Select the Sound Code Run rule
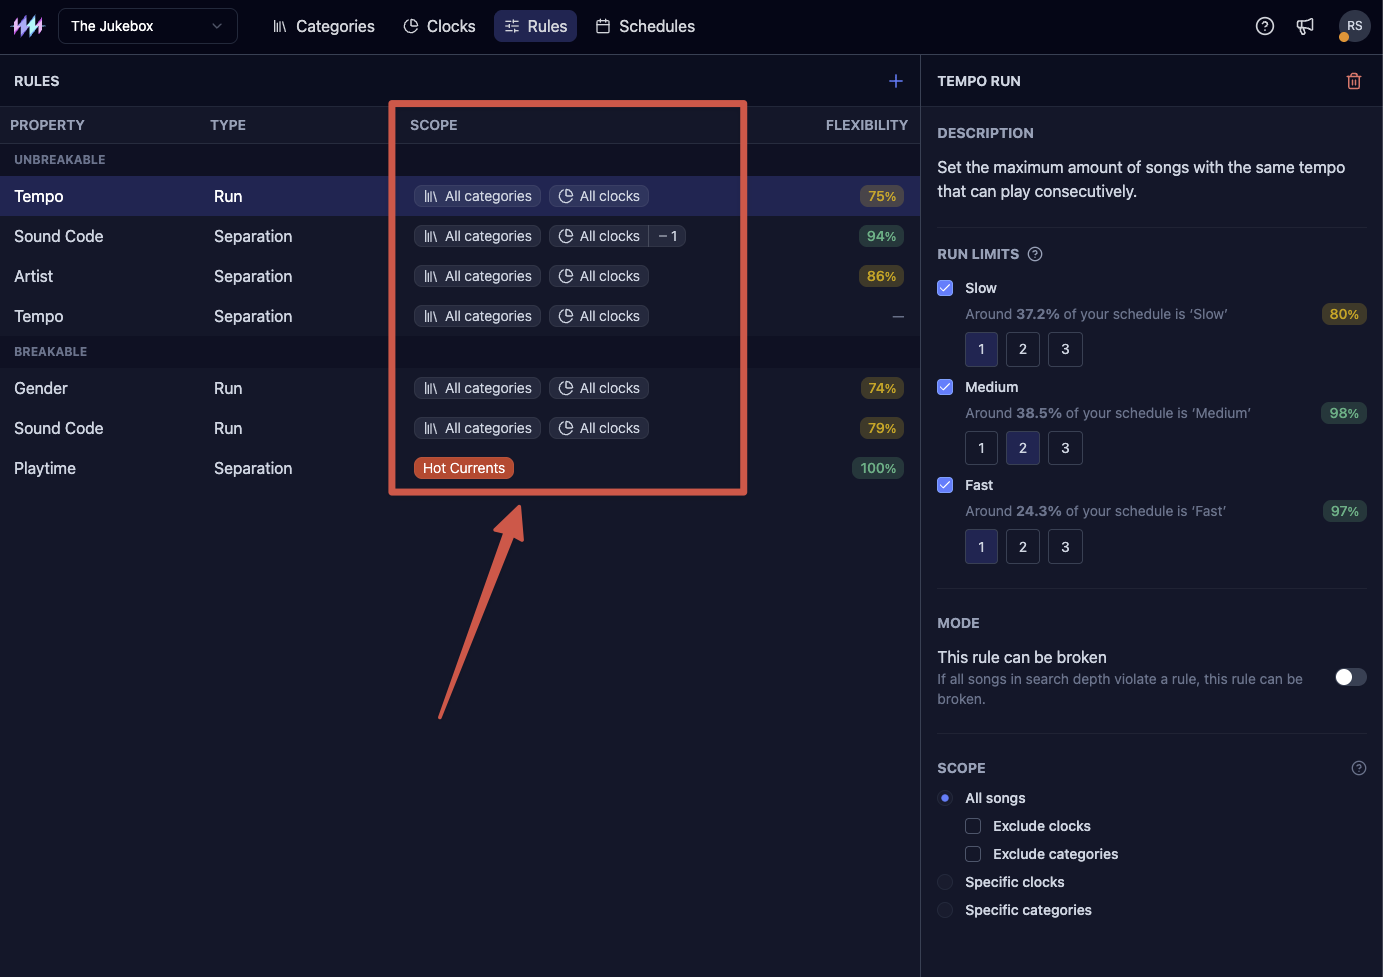 pos(460,428)
